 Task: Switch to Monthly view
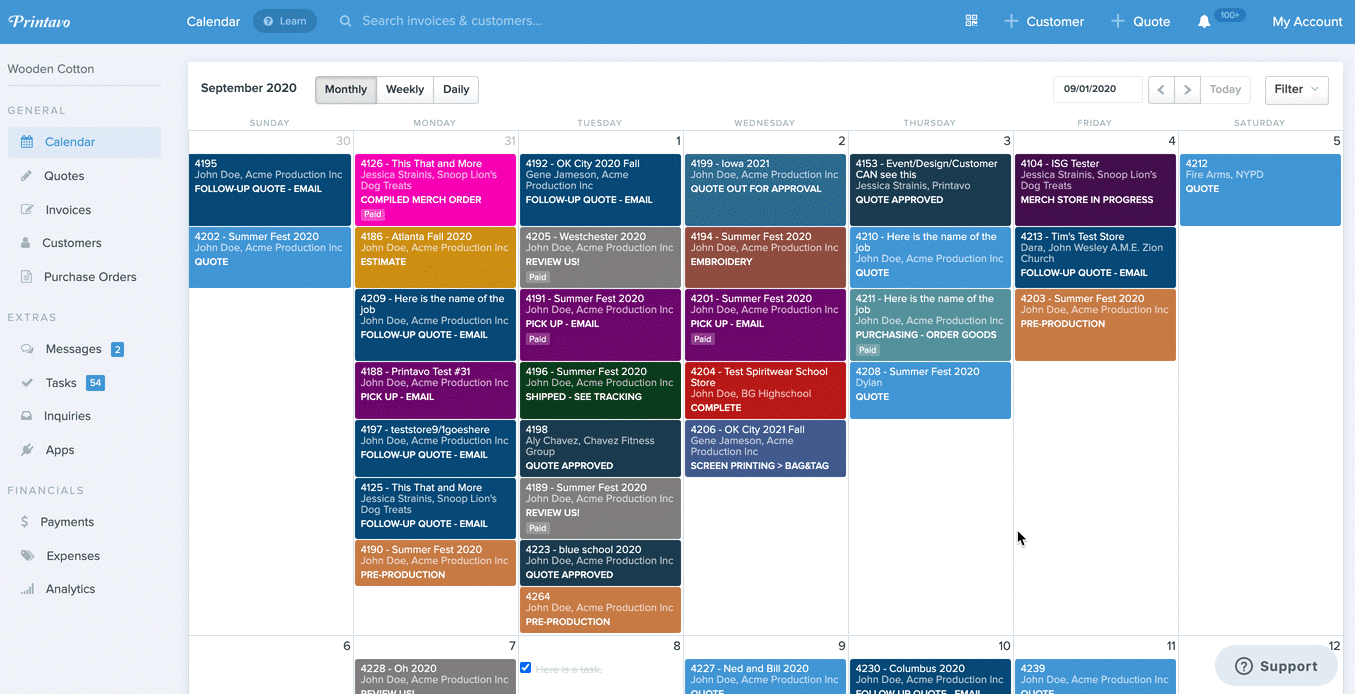point(346,89)
